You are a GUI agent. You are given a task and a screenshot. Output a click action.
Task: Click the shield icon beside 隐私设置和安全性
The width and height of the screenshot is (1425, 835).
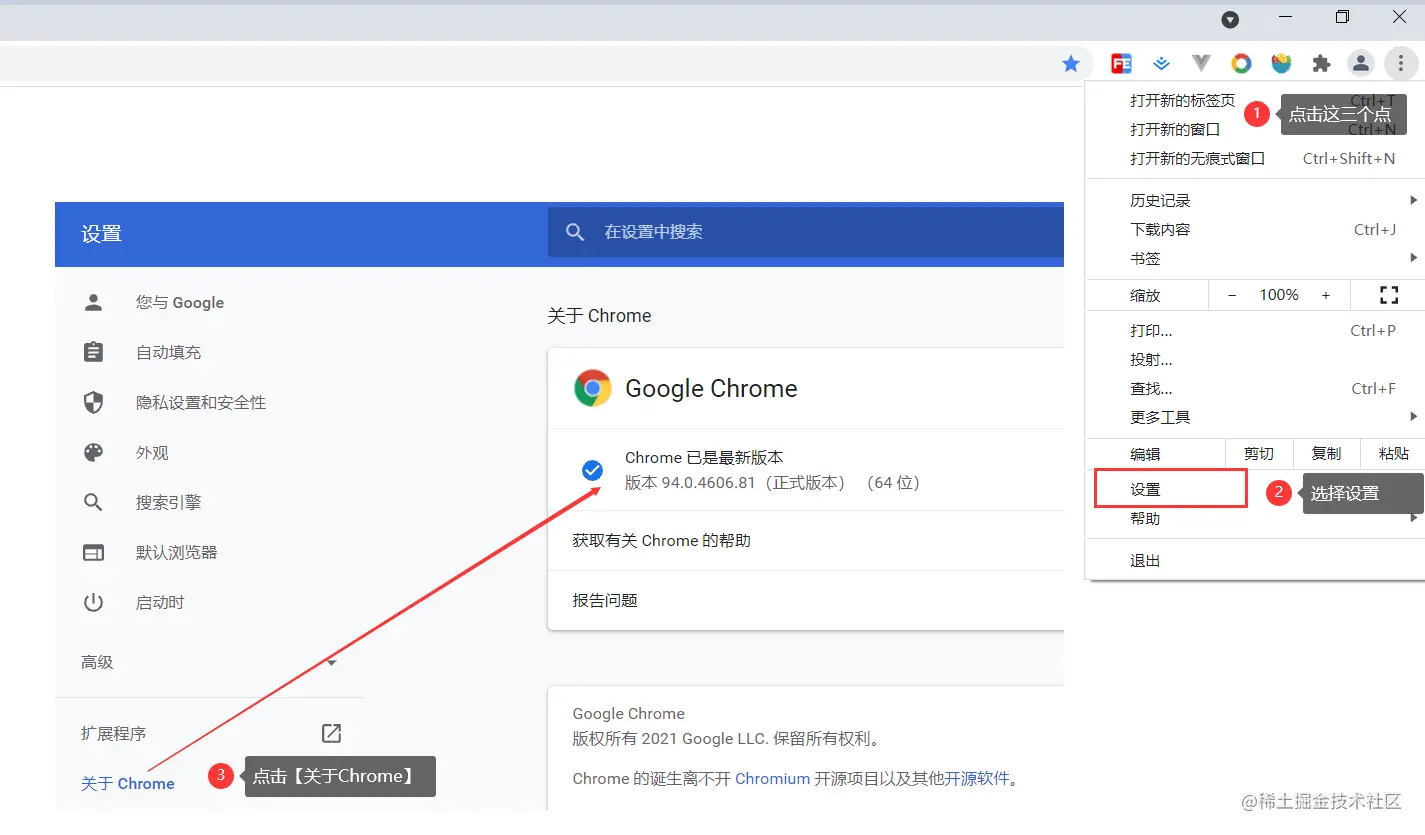(93, 402)
